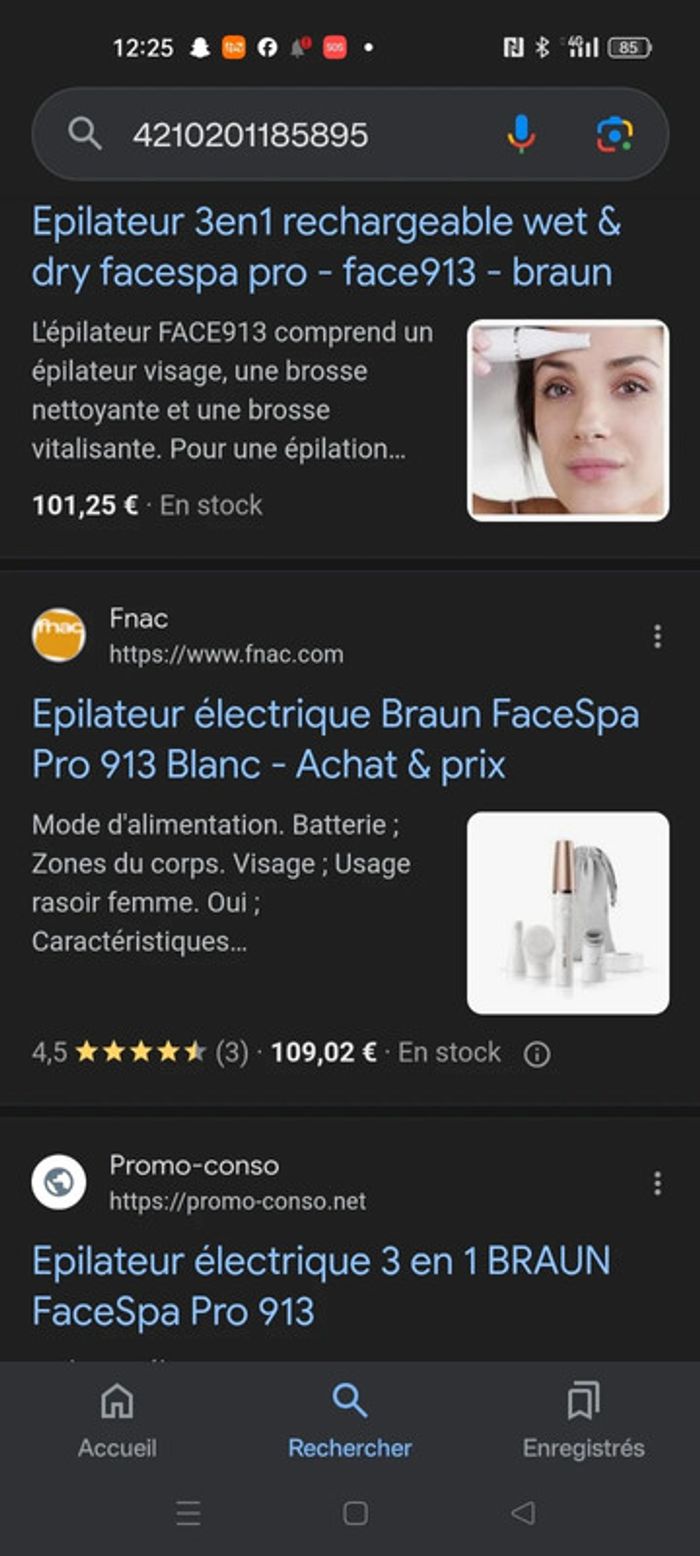Switch to the Rechercher tab

tap(350, 1420)
